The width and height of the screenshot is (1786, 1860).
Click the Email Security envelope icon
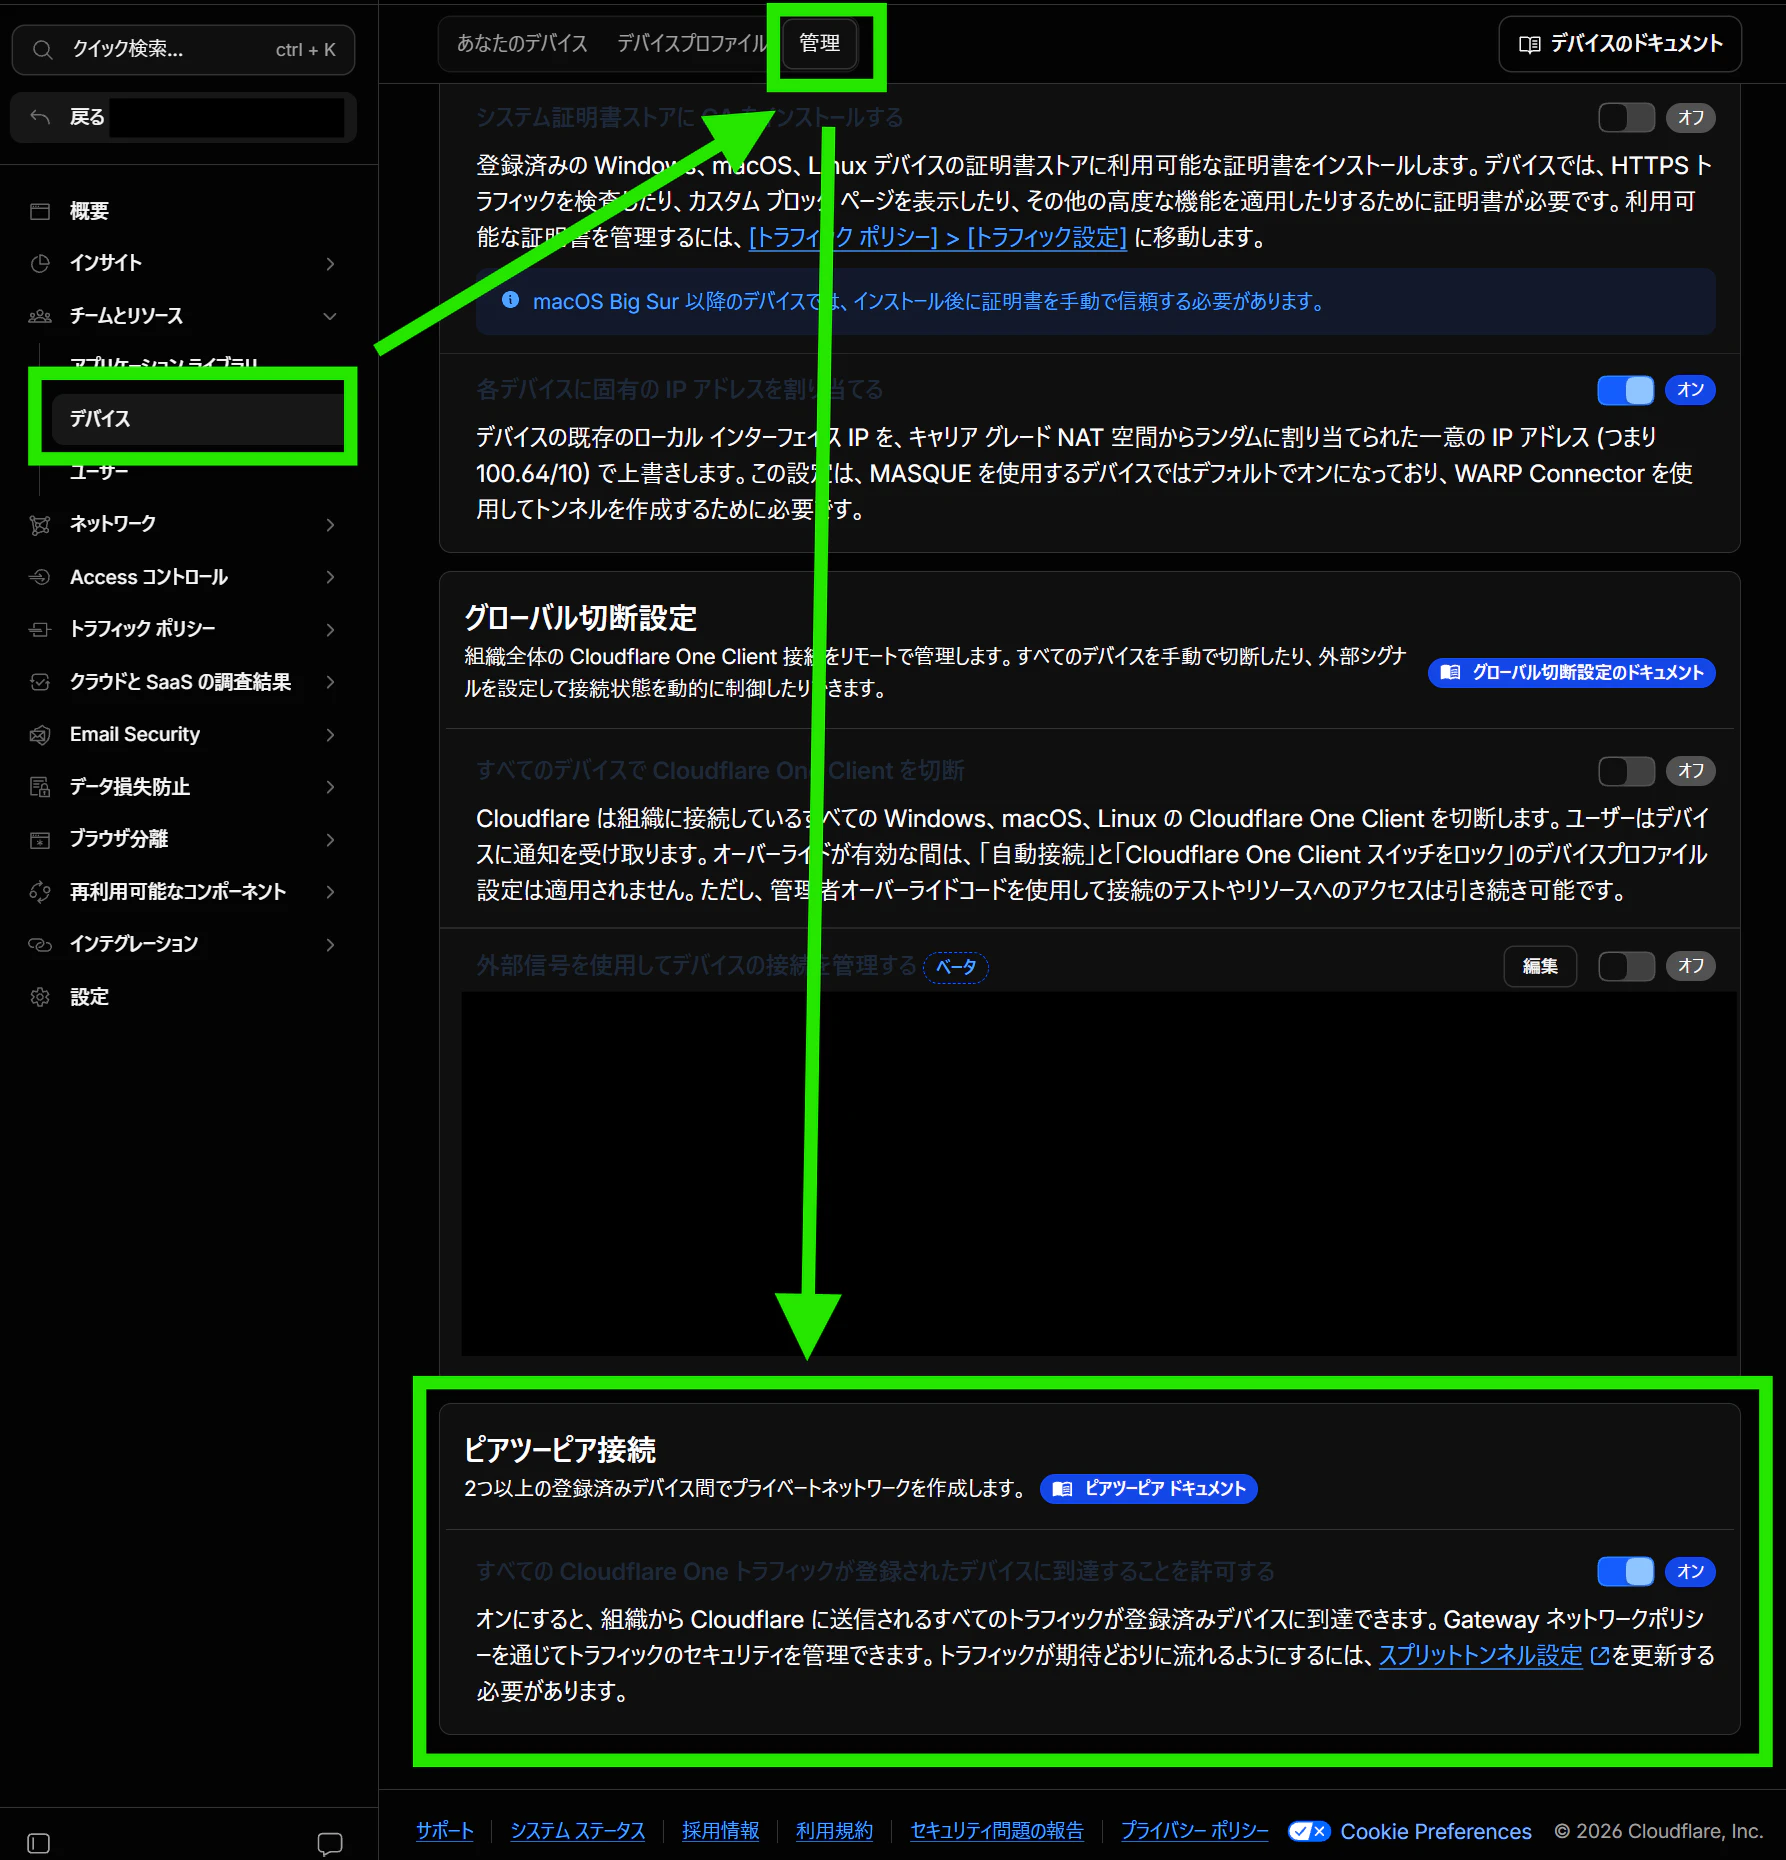tap(40, 735)
